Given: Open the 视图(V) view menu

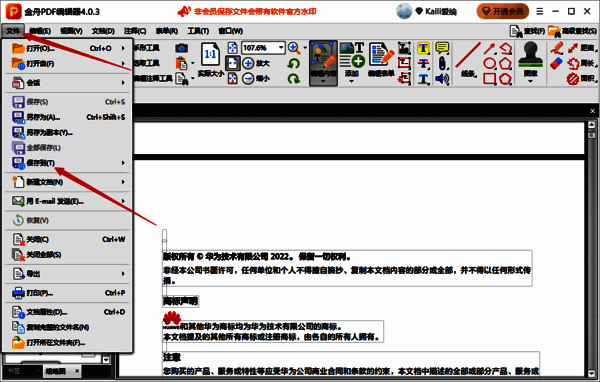Looking at the screenshot, I should pyautogui.click(x=72, y=31).
